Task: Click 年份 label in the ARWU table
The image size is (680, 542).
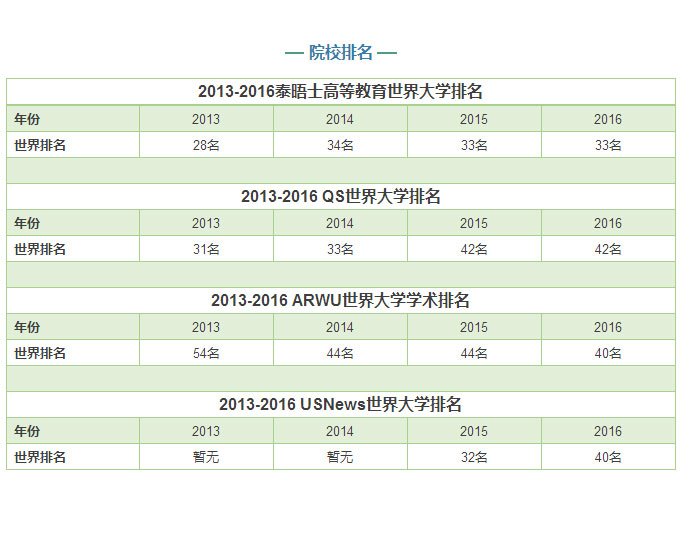Action: 27,327
